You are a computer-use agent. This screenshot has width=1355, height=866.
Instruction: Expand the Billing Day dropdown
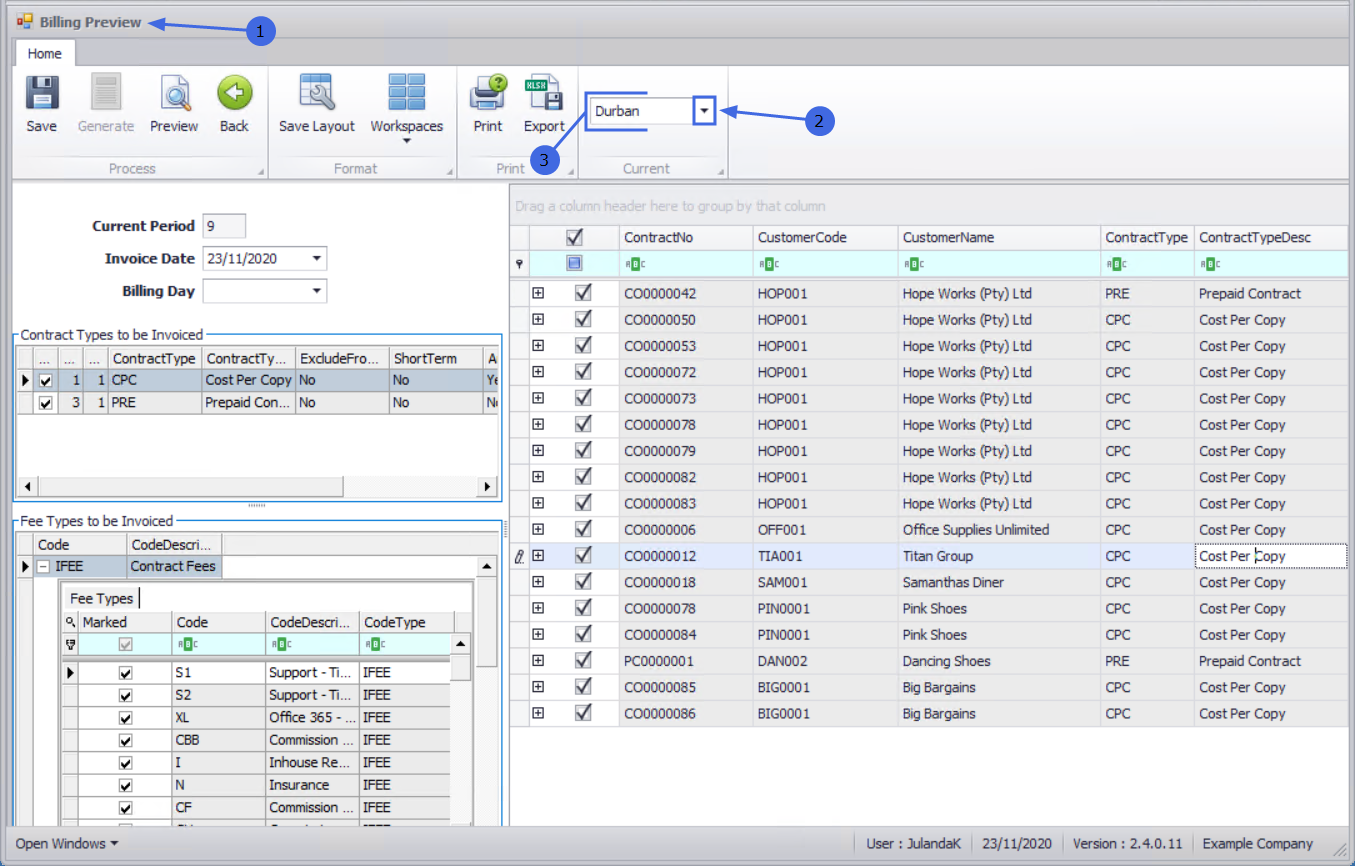point(316,291)
